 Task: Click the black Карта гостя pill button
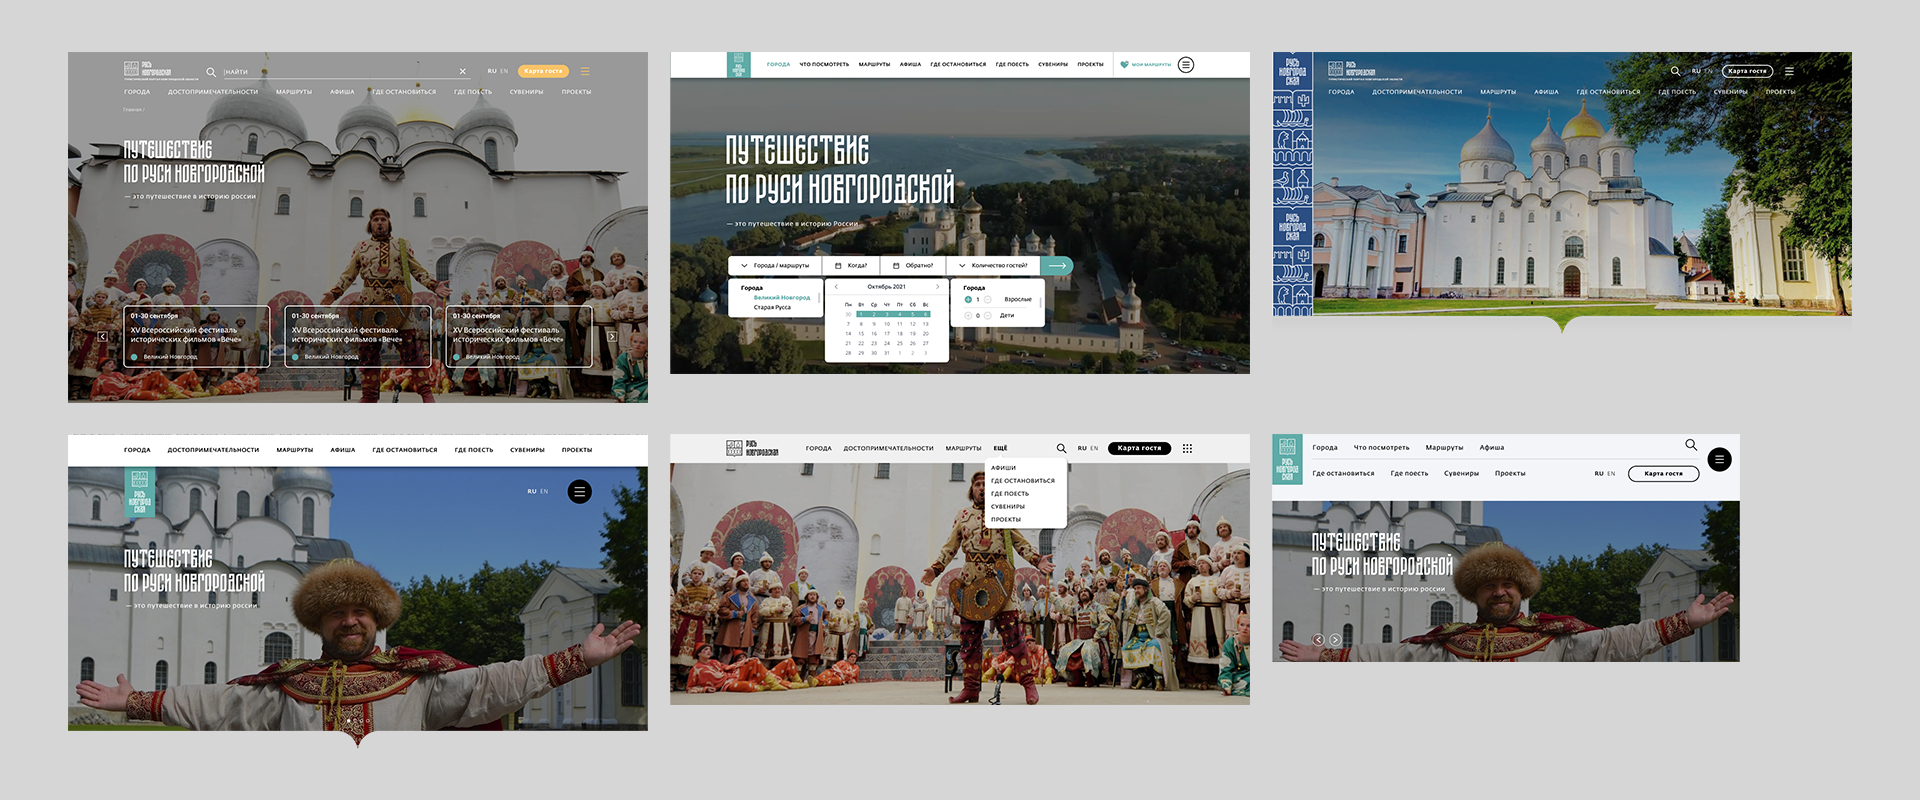click(x=1139, y=448)
